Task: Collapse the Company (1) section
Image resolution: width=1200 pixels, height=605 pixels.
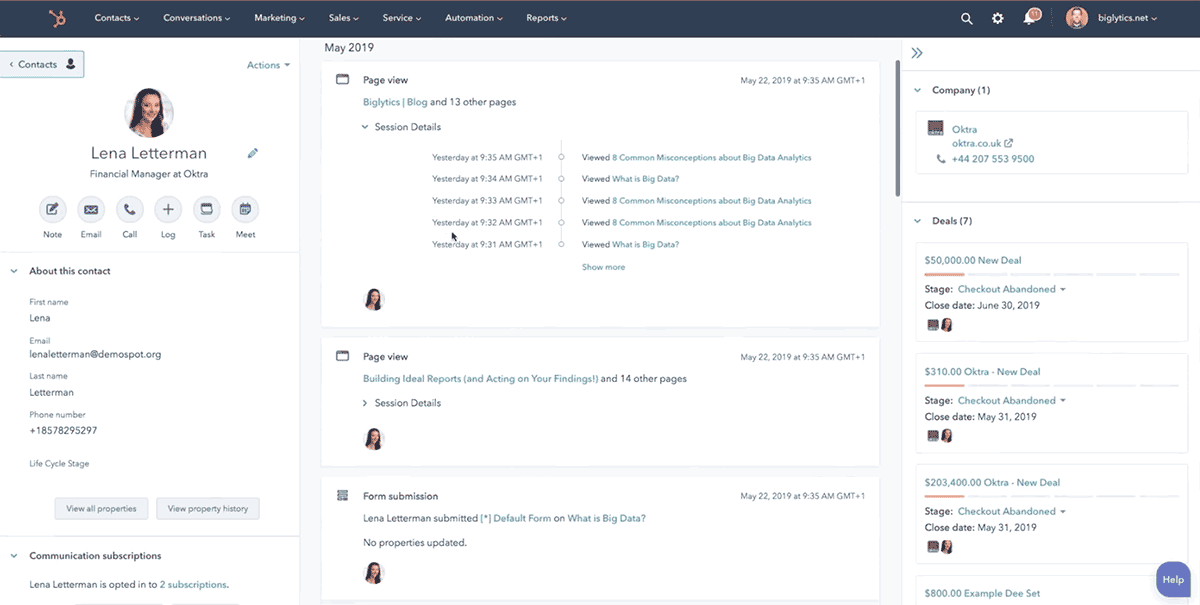Action: point(918,90)
